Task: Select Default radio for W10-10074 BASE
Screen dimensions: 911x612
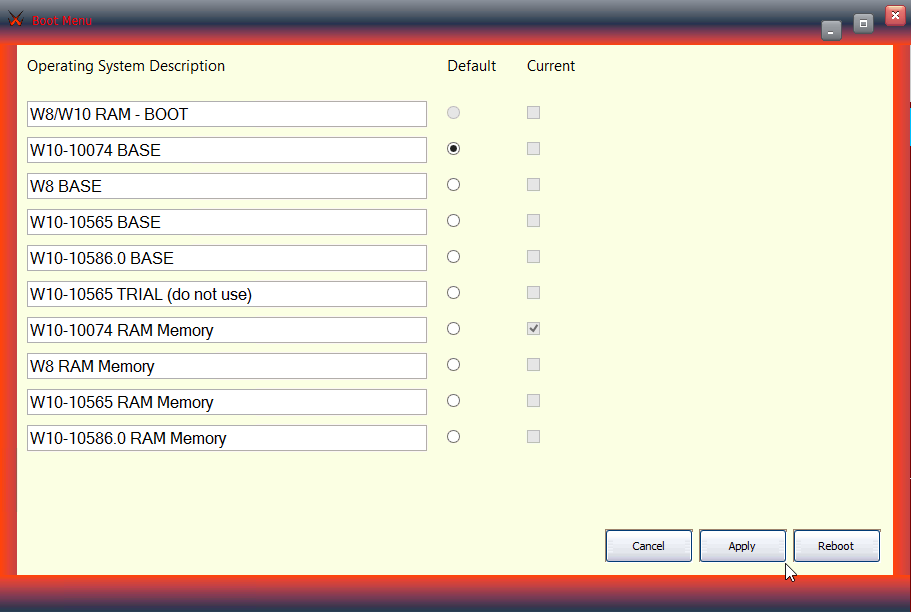Action: (x=453, y=149)
